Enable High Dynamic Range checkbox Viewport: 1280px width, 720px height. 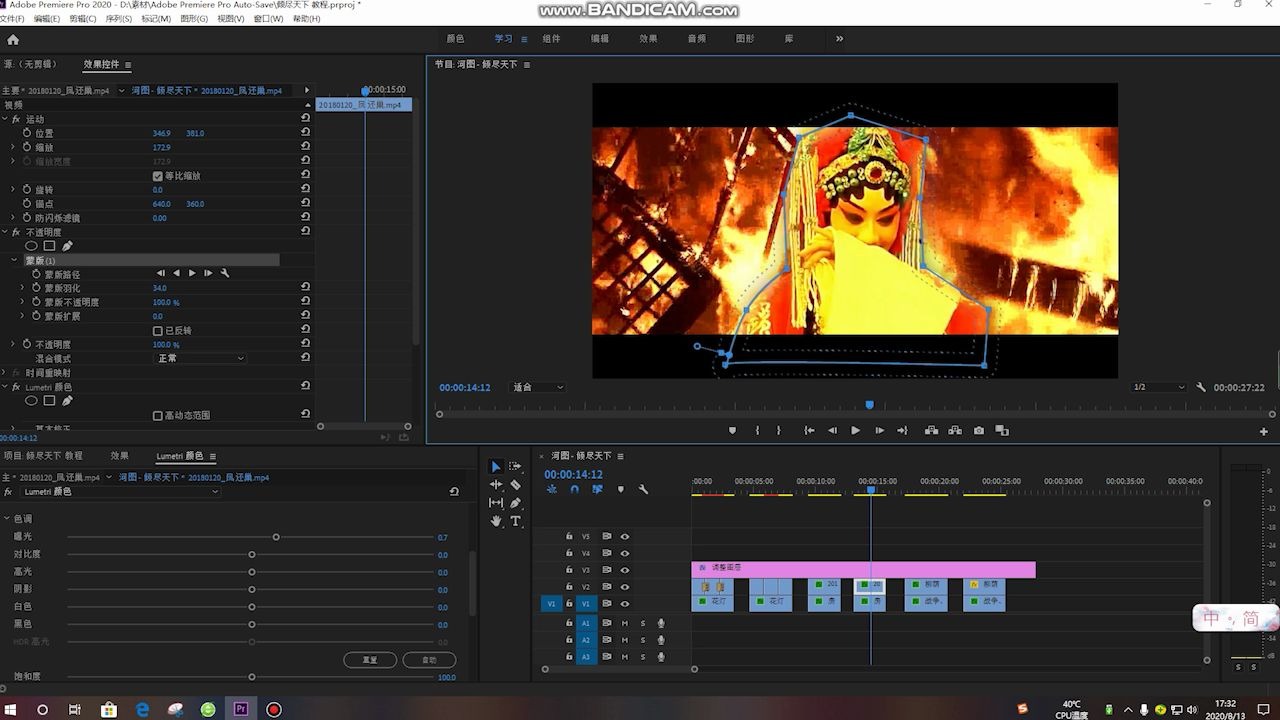coord(157,415)
